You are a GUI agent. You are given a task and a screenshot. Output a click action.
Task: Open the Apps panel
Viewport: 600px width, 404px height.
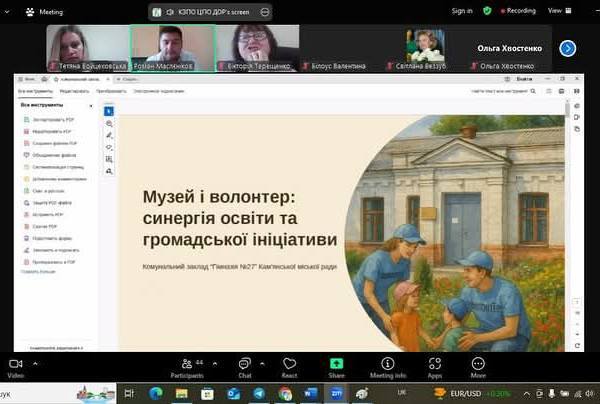tap(435, 366)
